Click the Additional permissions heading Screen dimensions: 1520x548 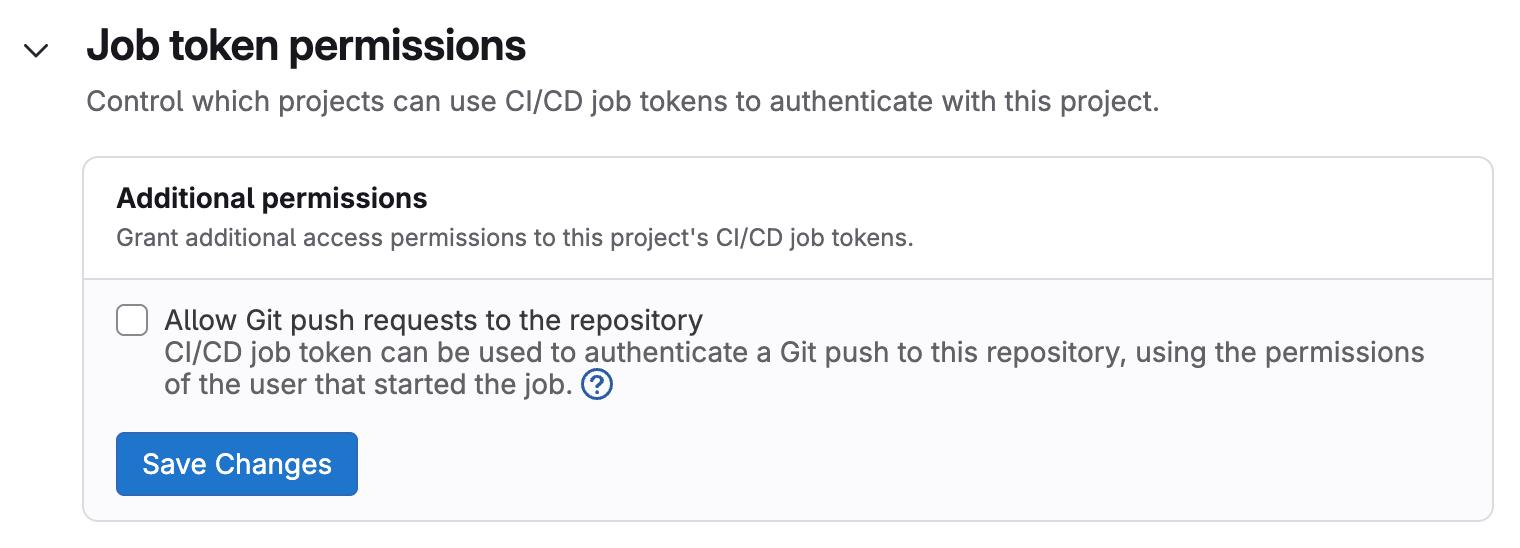tap(272, 199)
